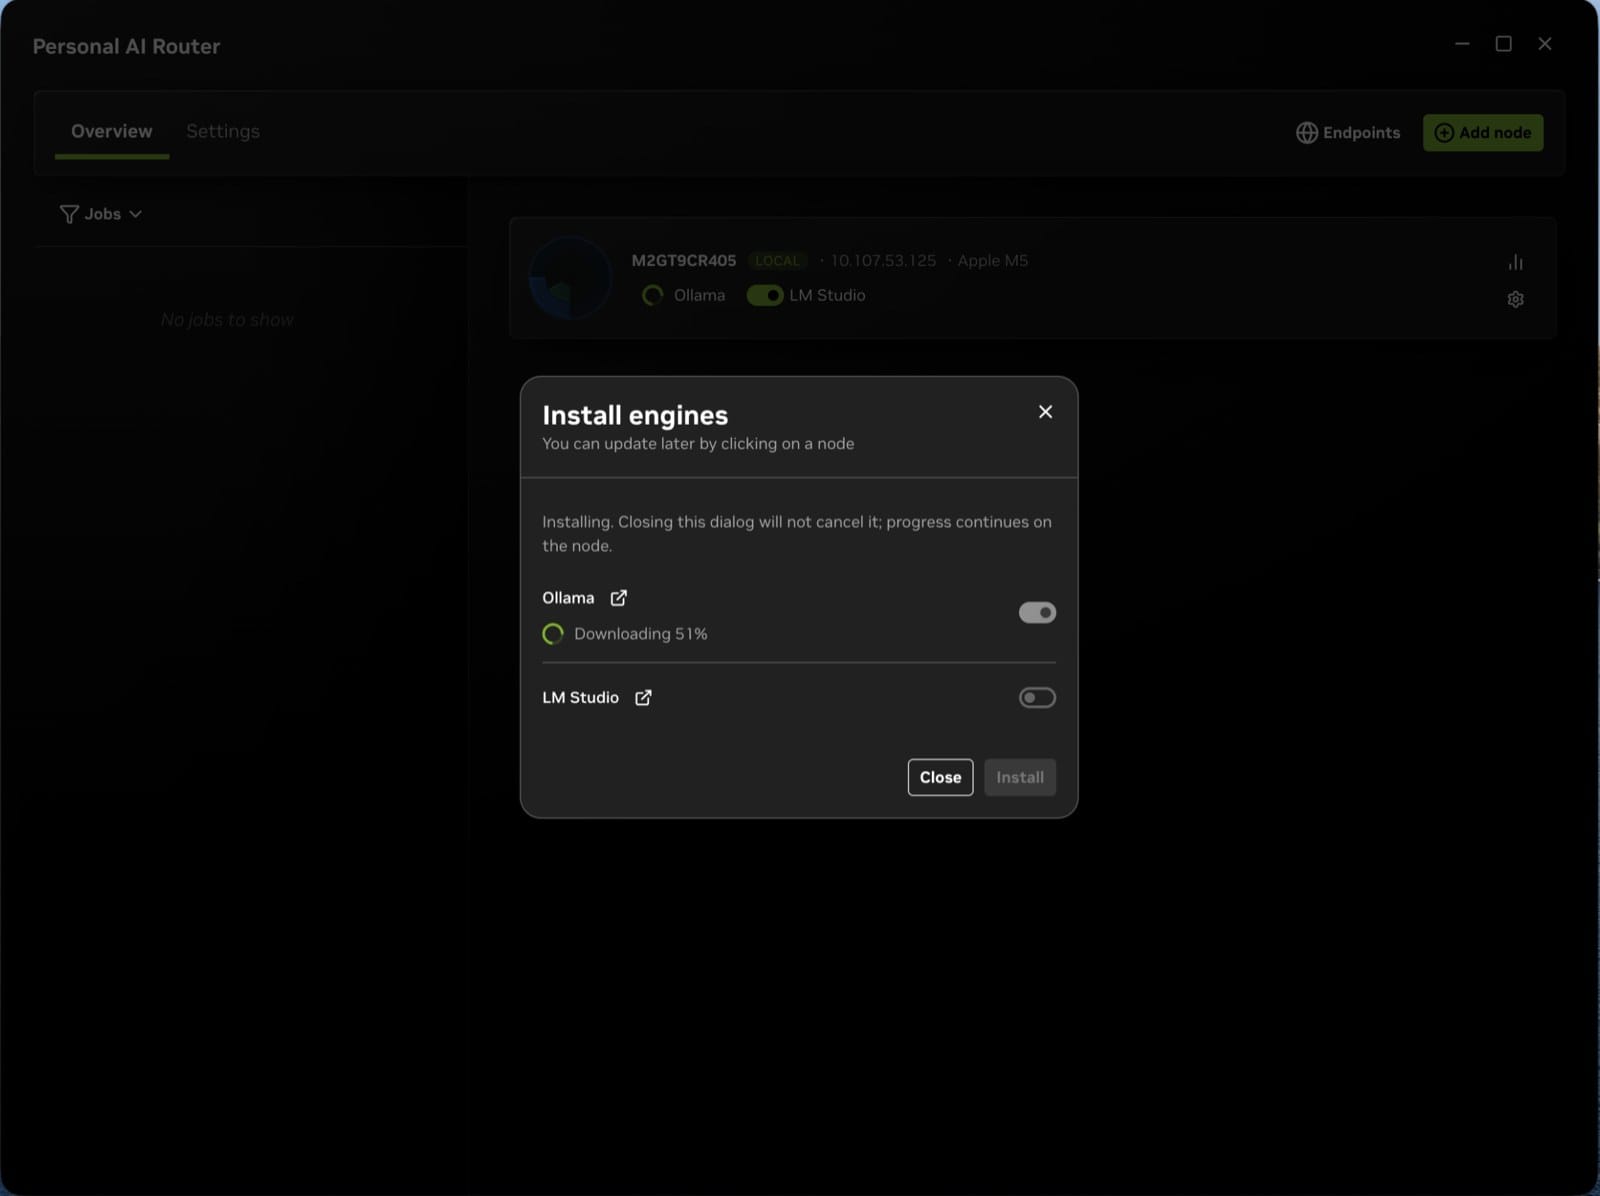Click the Close button in dialog
The height and width of the screenshot is (1196, 1600).
940,777
